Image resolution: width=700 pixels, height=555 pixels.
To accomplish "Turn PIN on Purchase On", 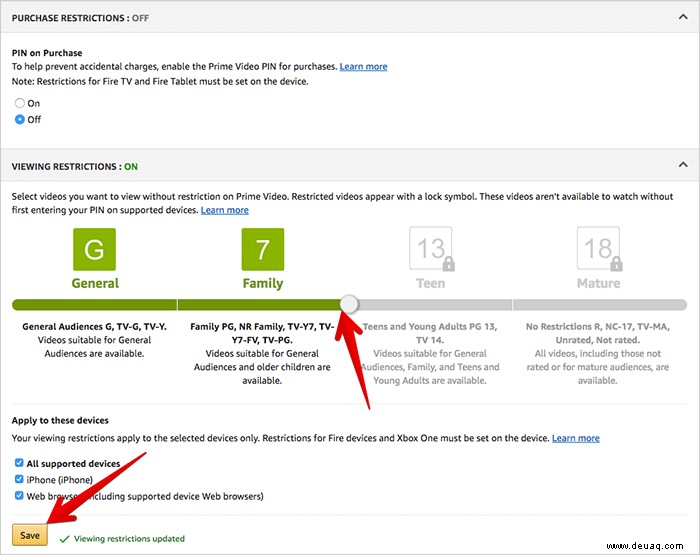I will point(20,103).
